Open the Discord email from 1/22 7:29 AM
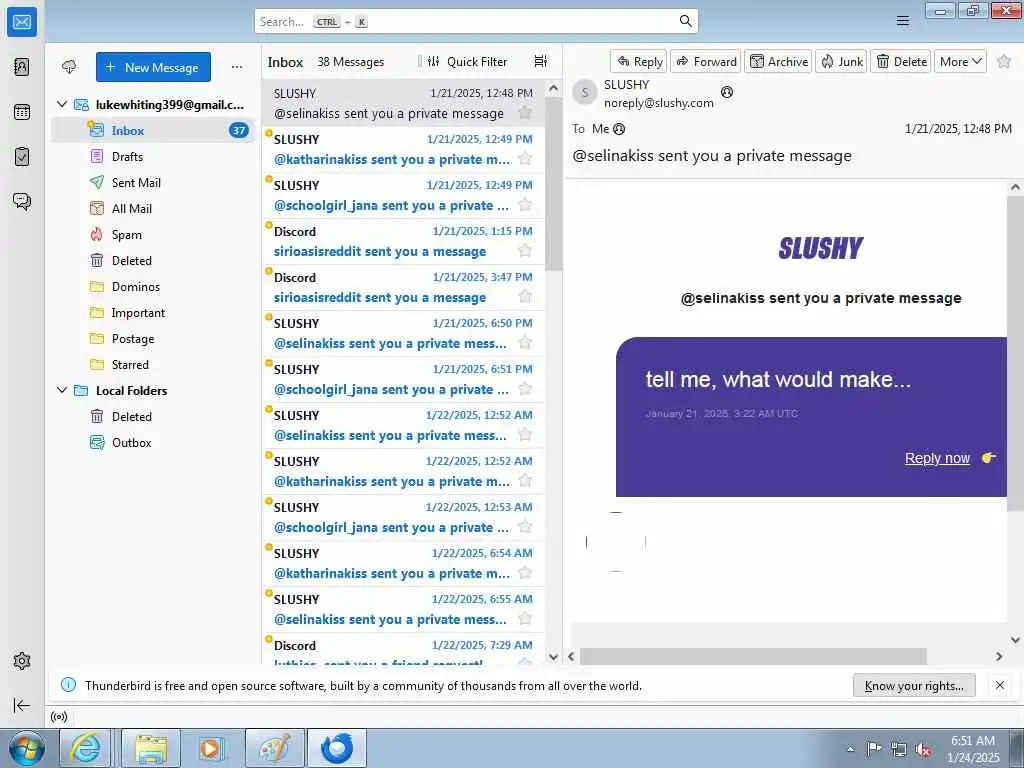Screen dimensions: 1024x768 click(x=403, y=649)
